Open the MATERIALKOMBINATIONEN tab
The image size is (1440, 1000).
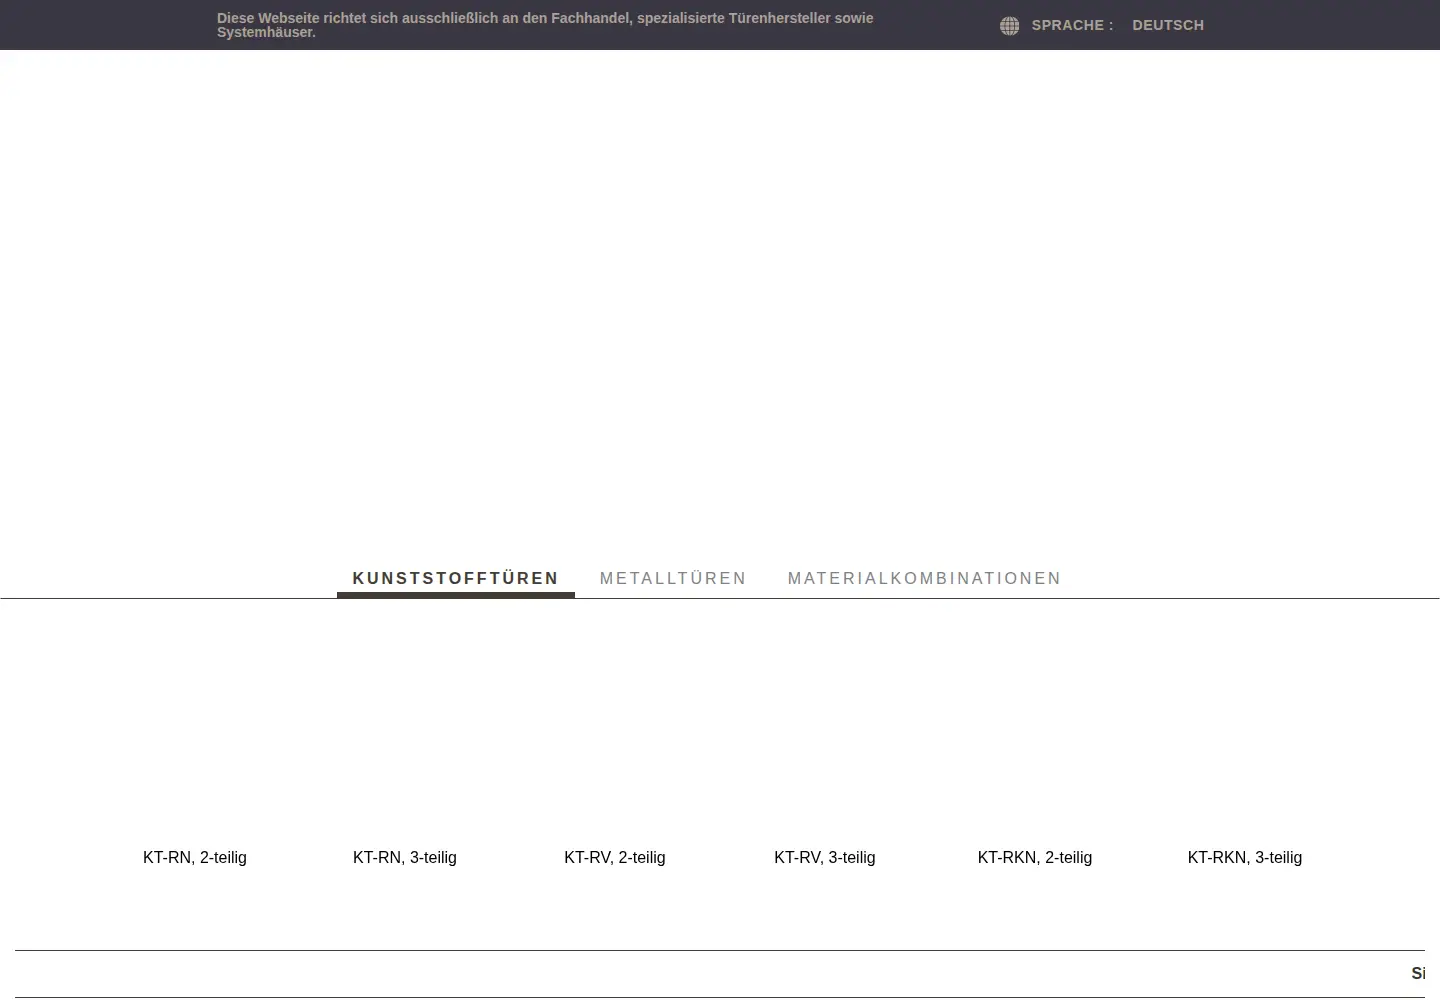[925, 578]
